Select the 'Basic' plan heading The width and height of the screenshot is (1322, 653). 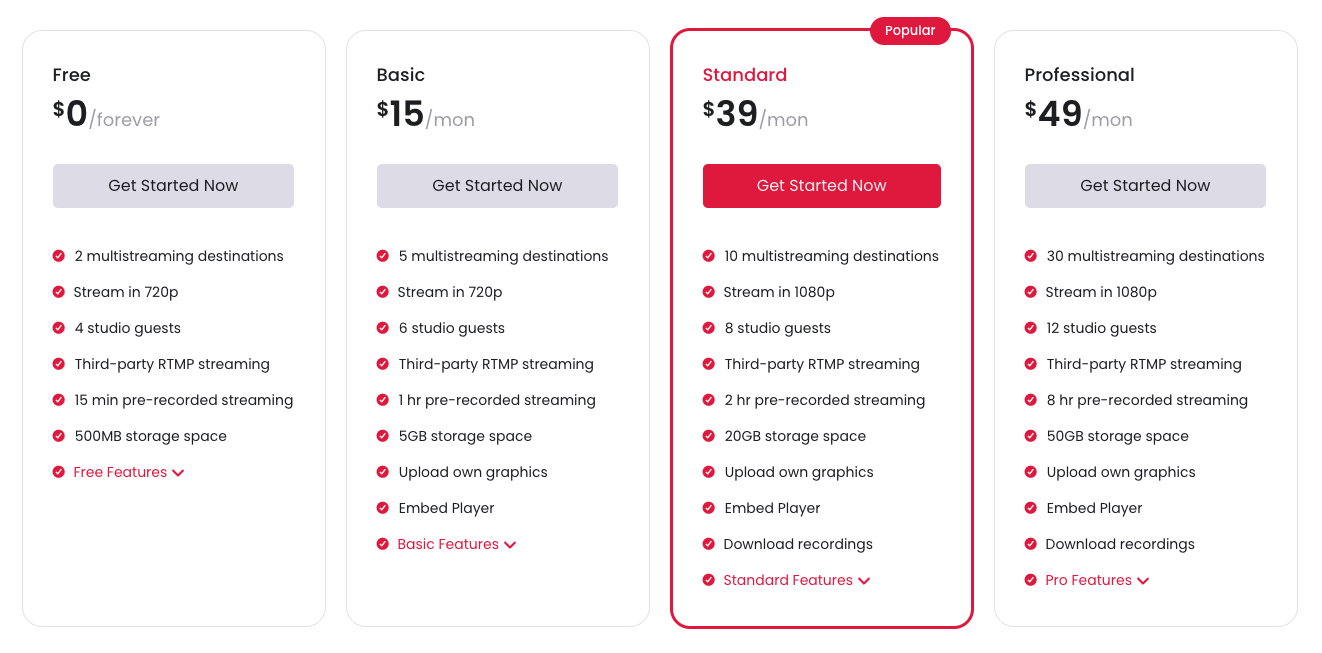[400, 74]
